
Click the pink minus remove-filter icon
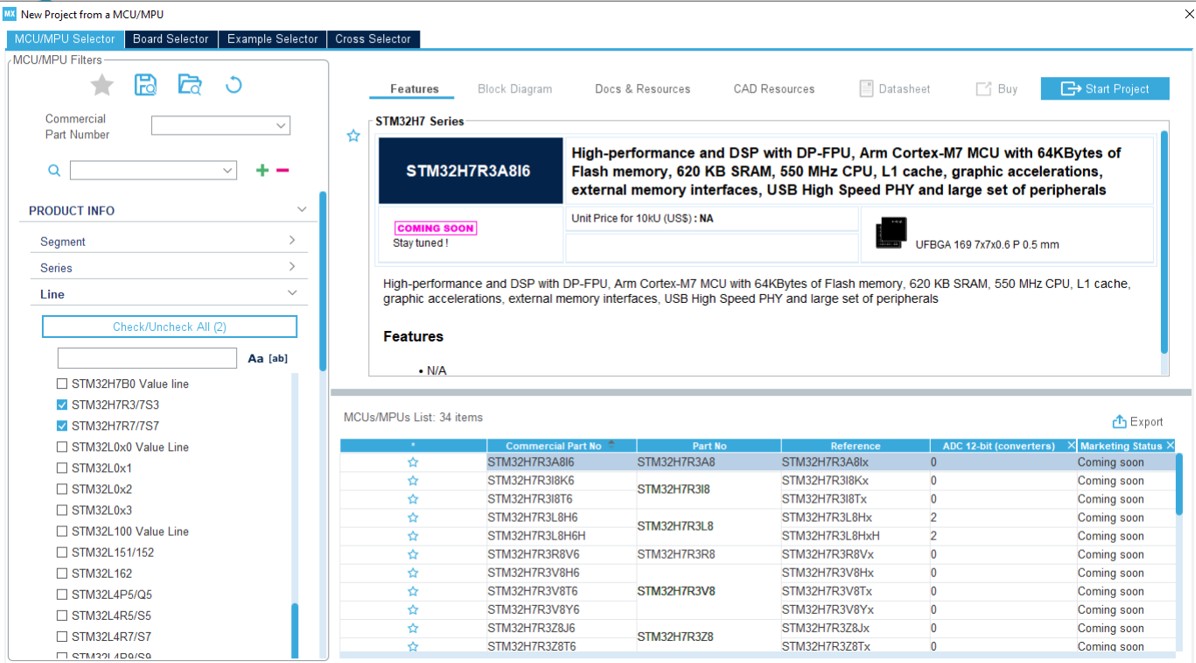tap(282, 170)
